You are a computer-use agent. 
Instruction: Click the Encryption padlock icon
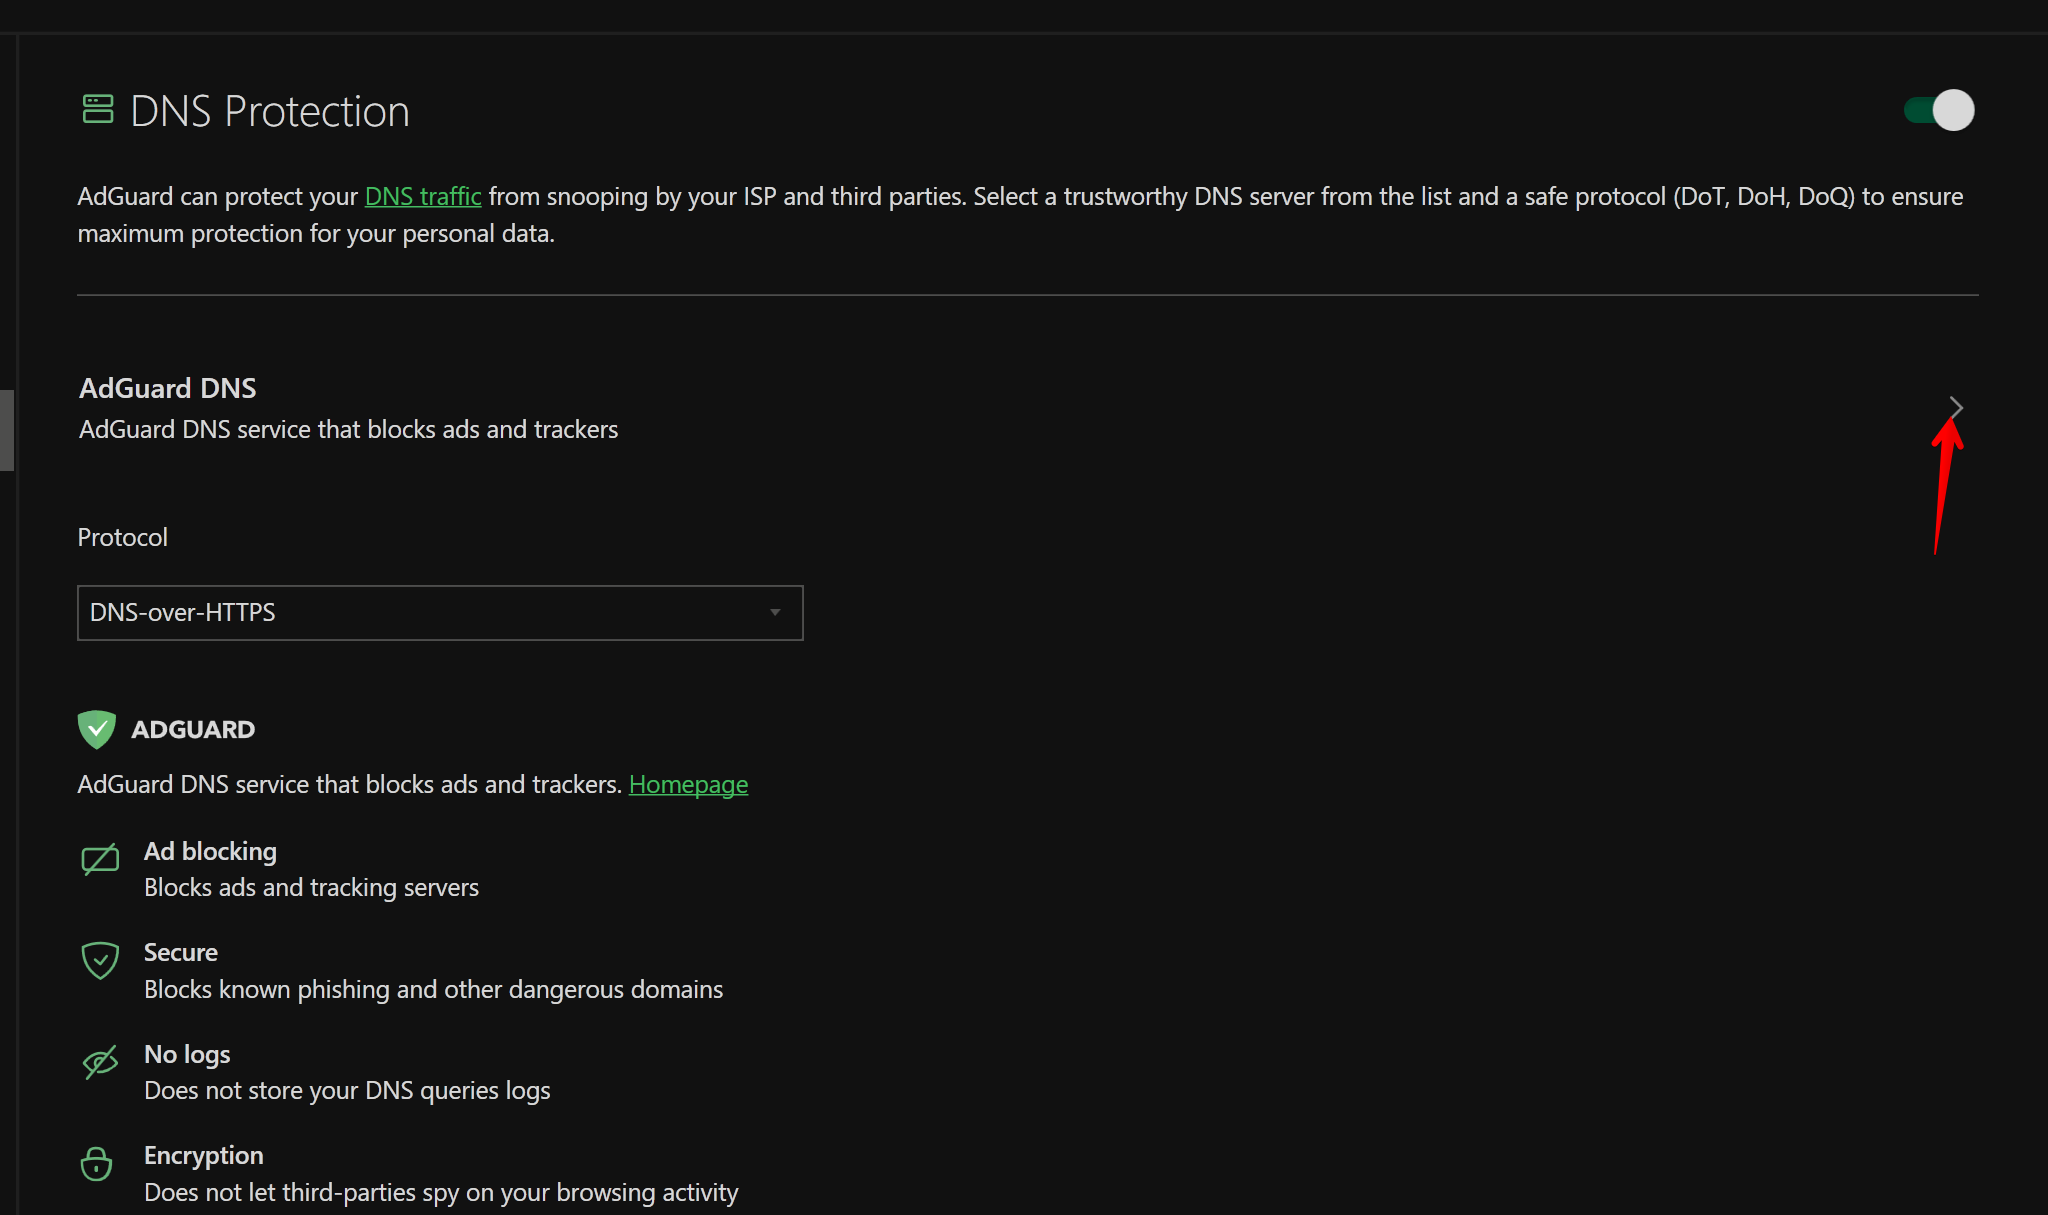coord(97,1163)
